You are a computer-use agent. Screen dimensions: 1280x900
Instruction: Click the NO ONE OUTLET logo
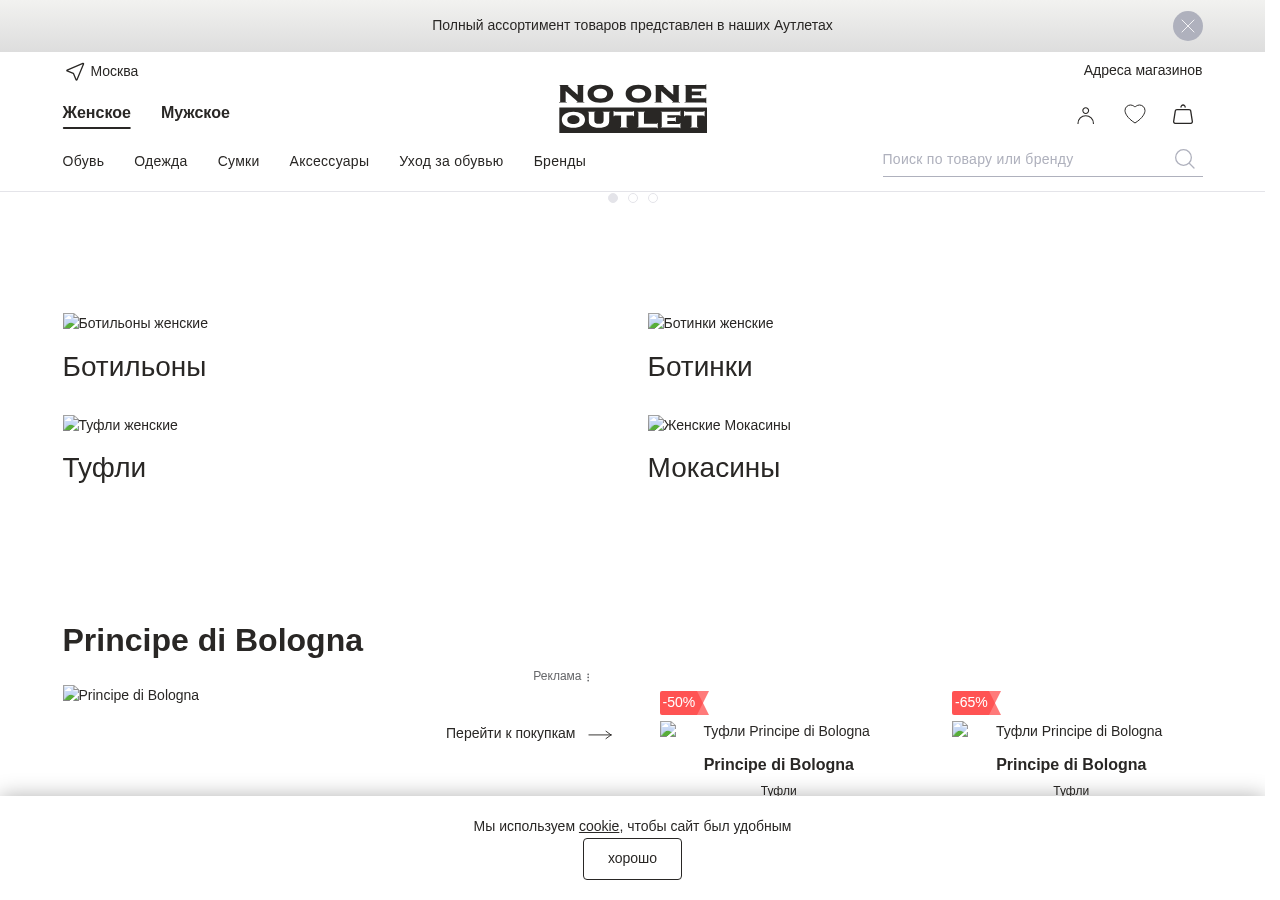click(x=633, y=108)
